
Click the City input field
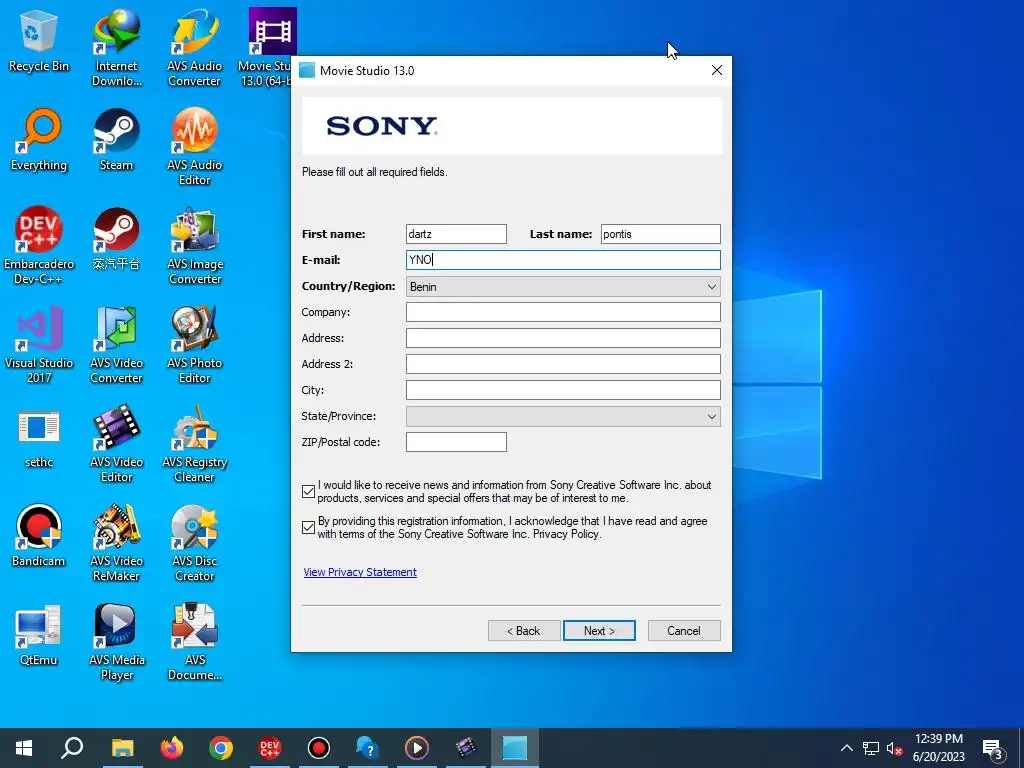coord(563,390)
